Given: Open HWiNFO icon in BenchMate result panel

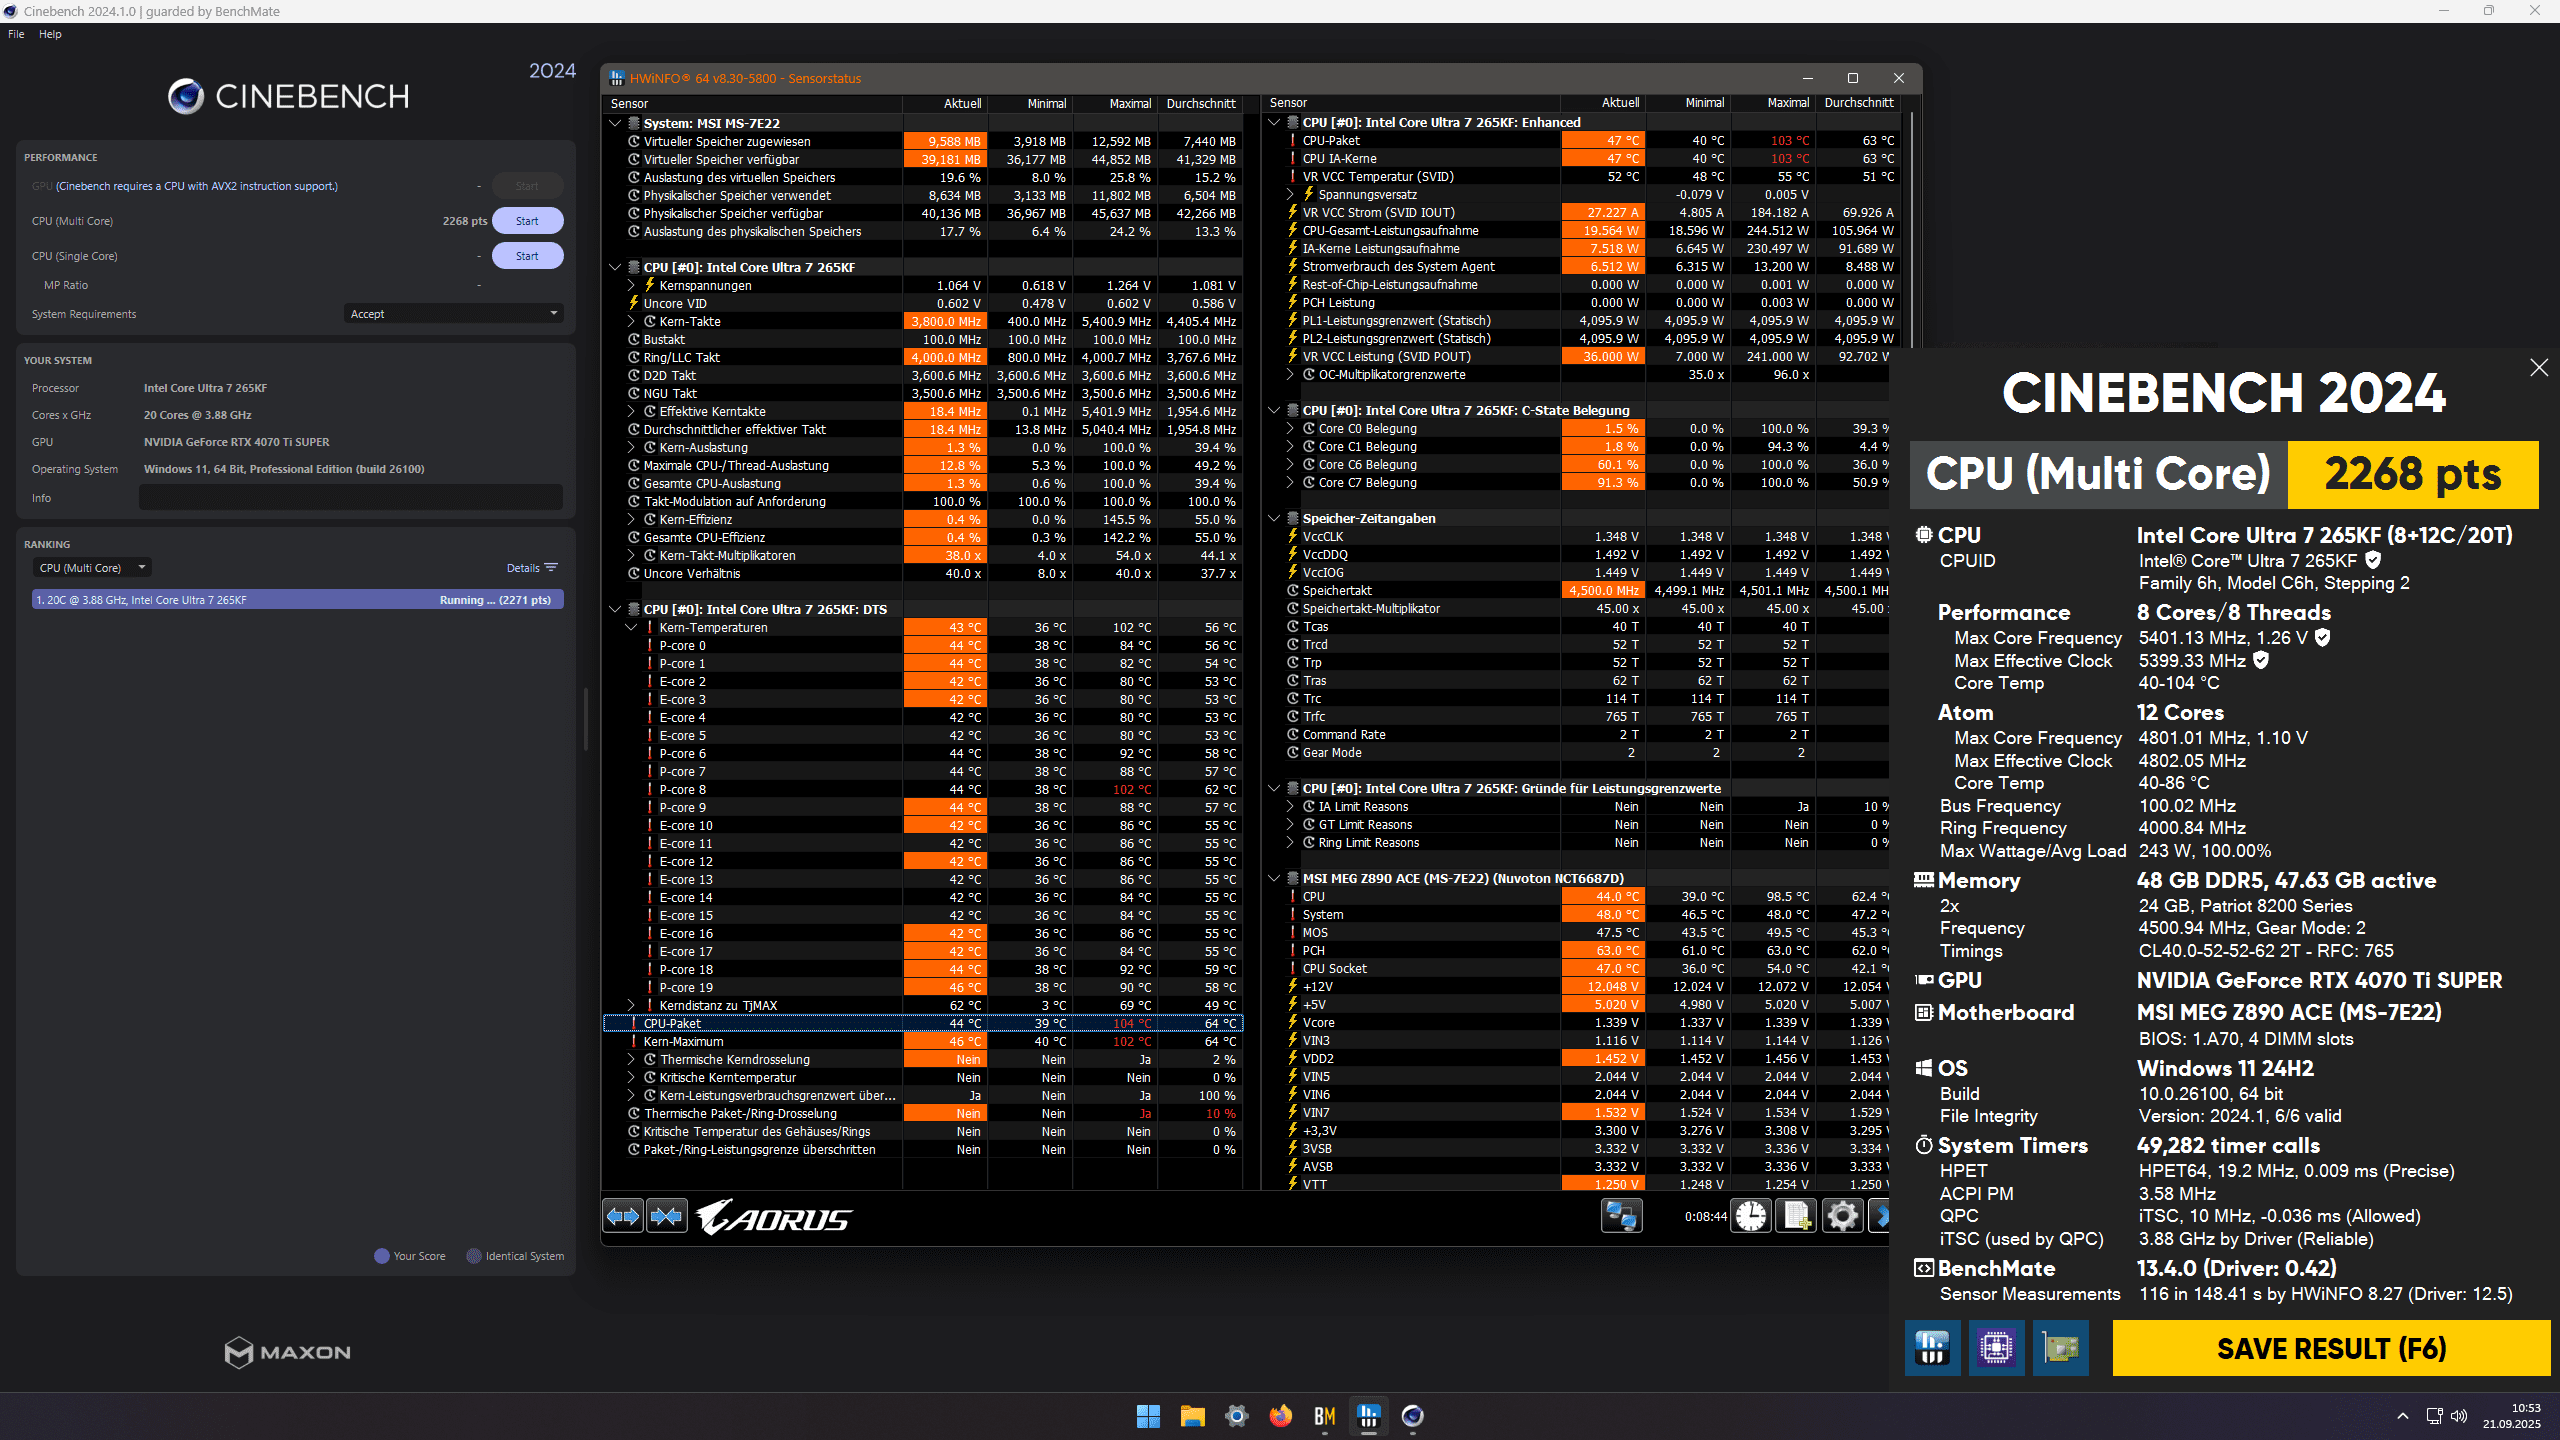Looking at the screenshot, I should point(1932,1348).
